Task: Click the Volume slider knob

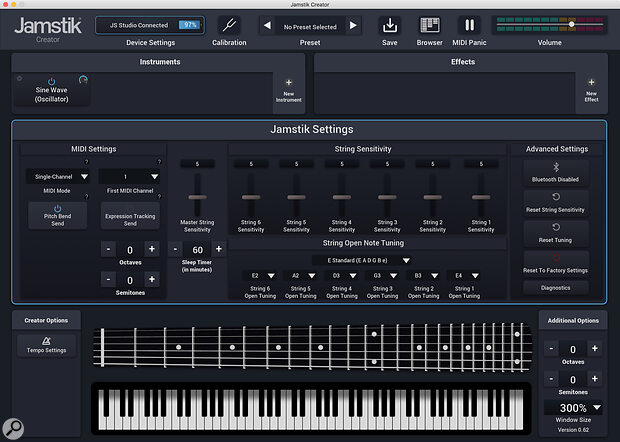Action: tap(571, 24)
